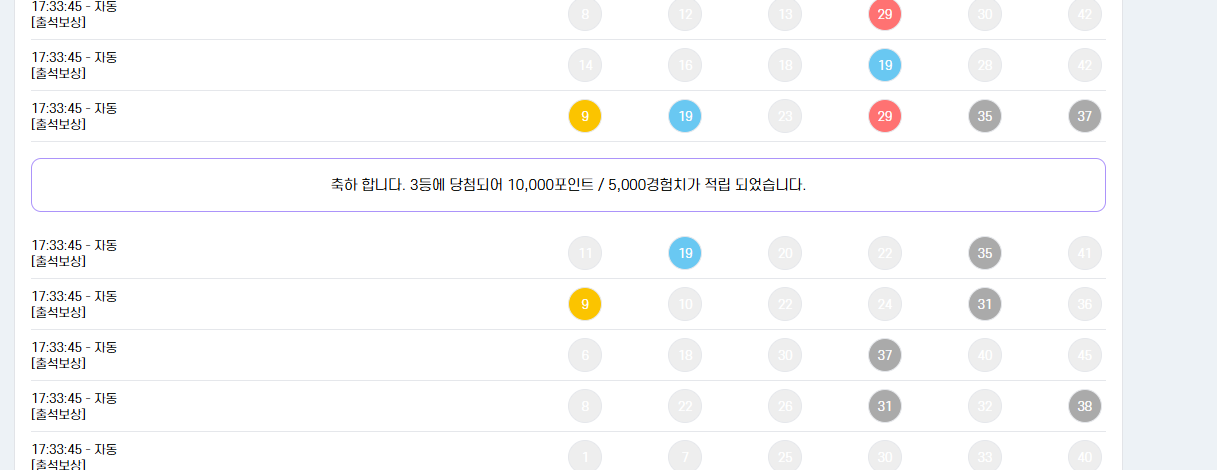Click the faded number 26 ball
The width and height of the screenshot is (1217, 470).
tap(785, 406)
